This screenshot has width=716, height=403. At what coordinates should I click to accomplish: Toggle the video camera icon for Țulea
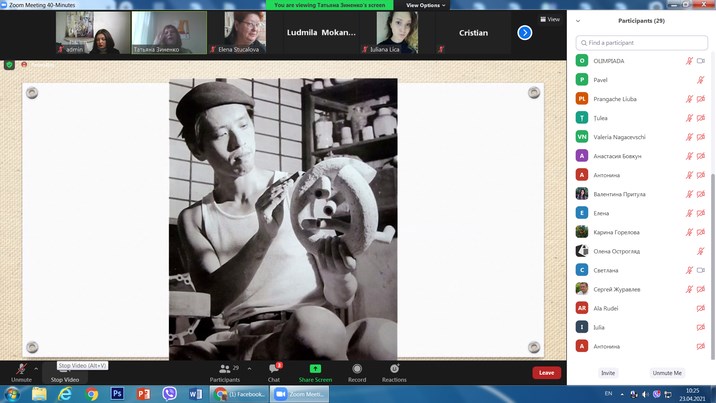(x=701, y=118)
